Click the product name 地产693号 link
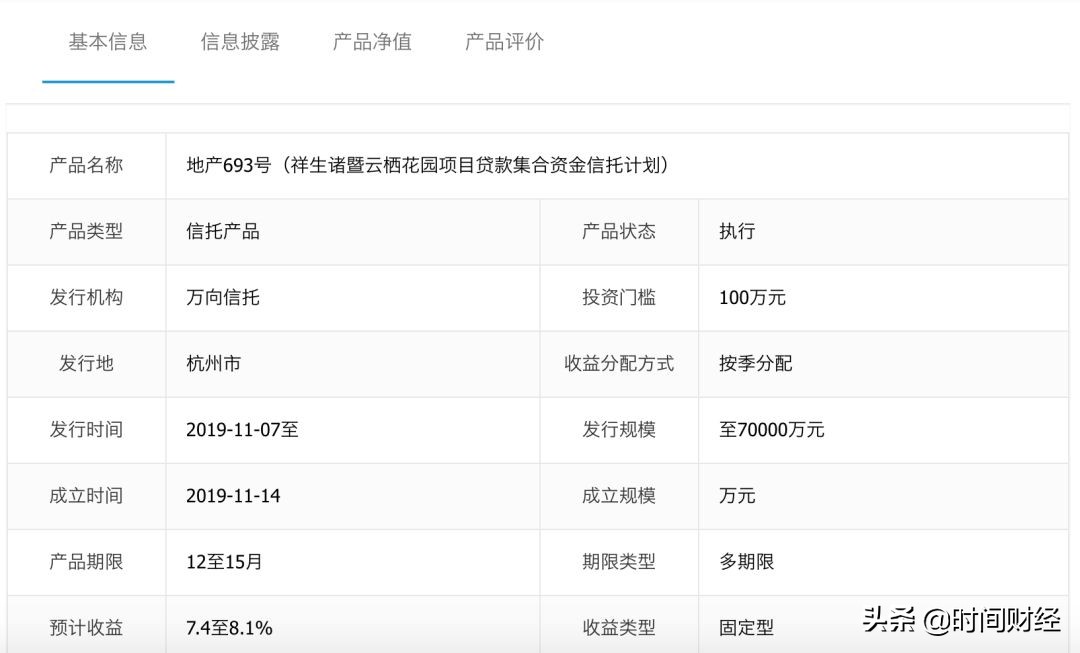This screenshot has width=1080, height=653. point(430,166)
